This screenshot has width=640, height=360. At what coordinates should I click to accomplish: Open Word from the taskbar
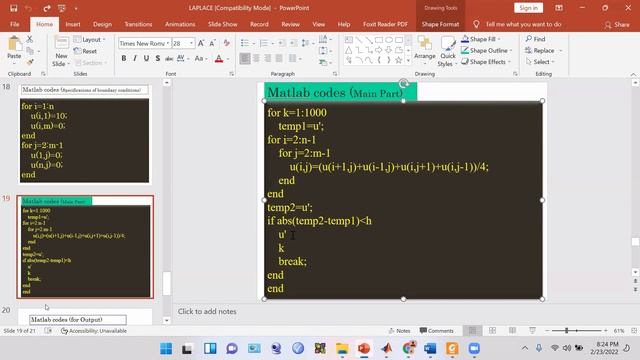(430, 349)
